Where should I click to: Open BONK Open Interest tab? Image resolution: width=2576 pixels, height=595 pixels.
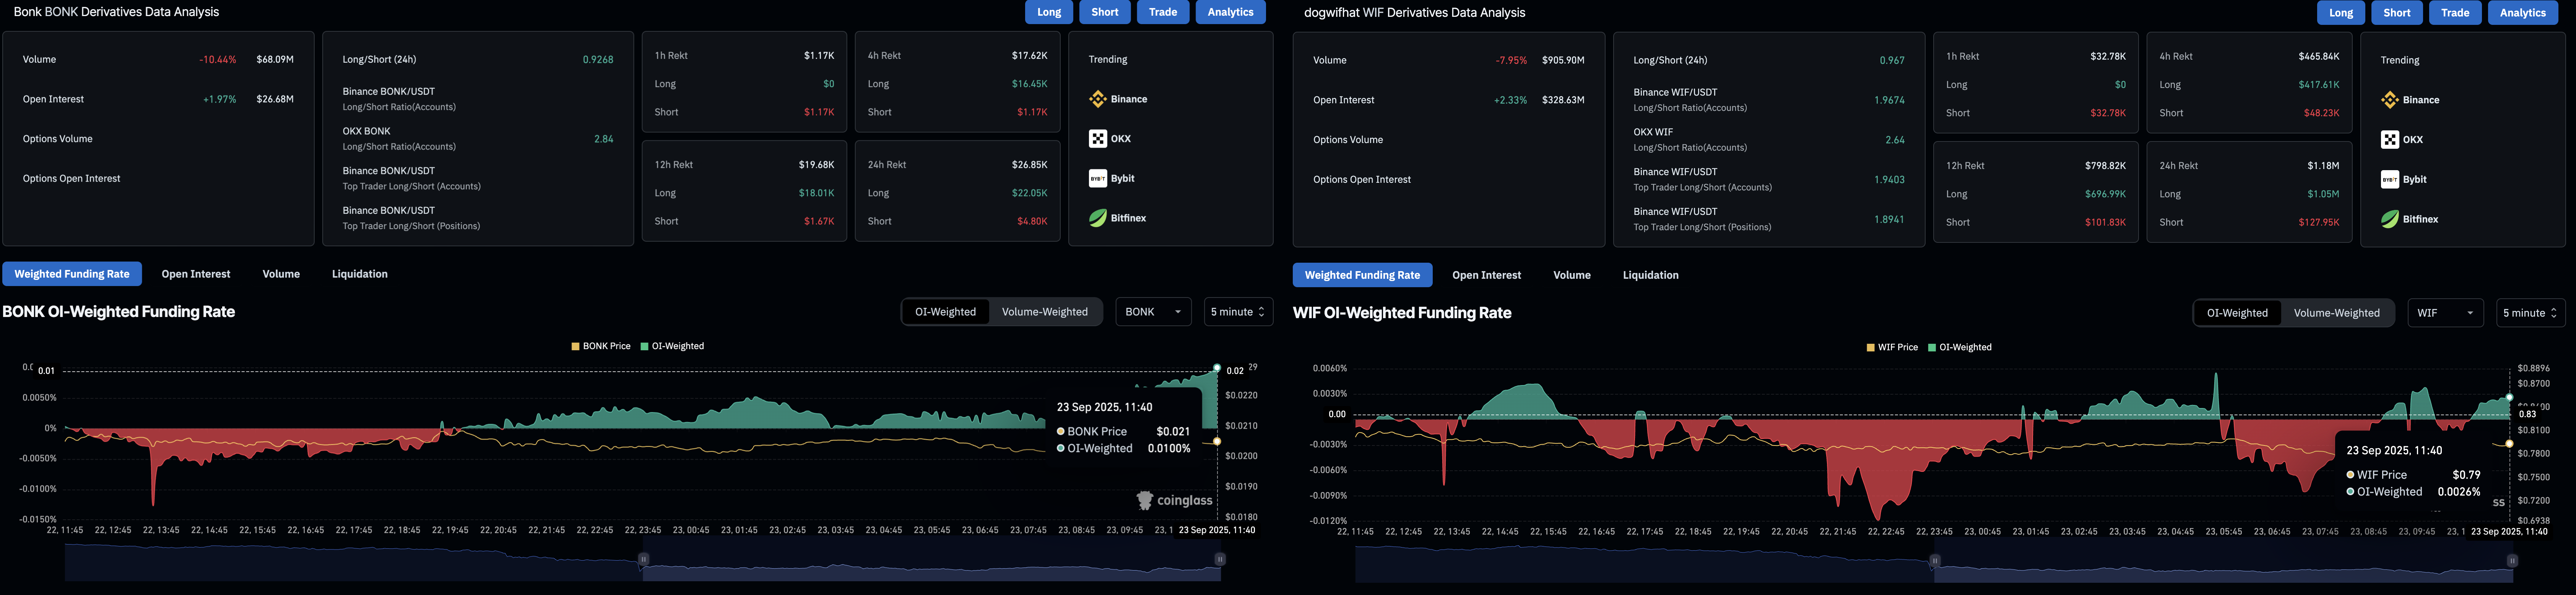point(196,274)
